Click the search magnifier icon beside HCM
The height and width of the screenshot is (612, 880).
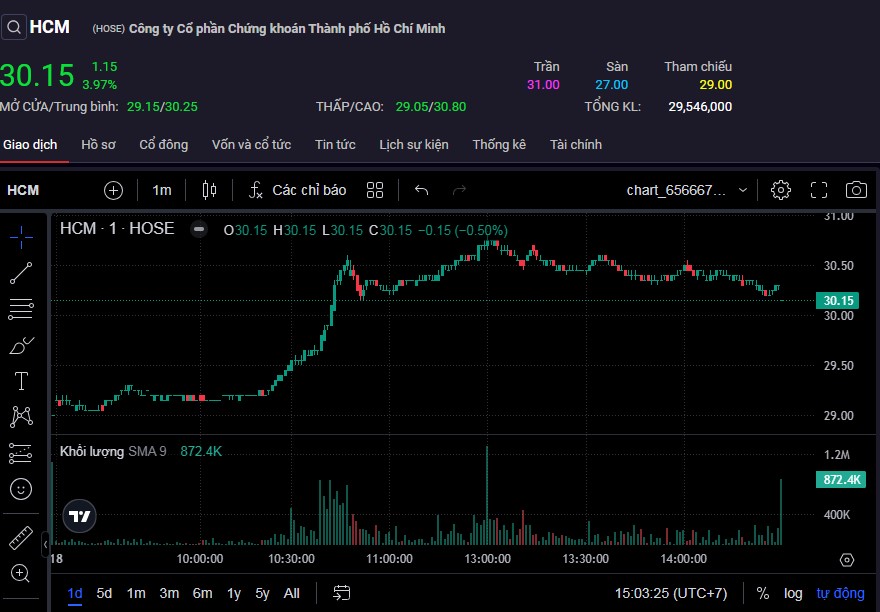click(13, 28)
